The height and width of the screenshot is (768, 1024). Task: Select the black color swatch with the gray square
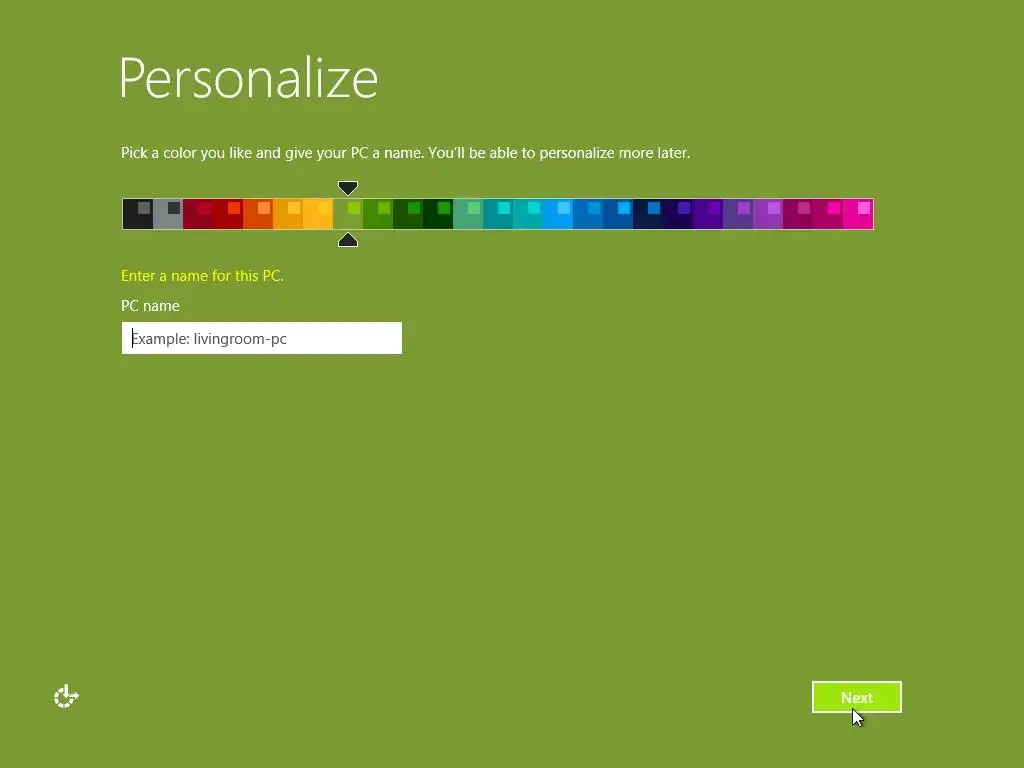(138, 214)
